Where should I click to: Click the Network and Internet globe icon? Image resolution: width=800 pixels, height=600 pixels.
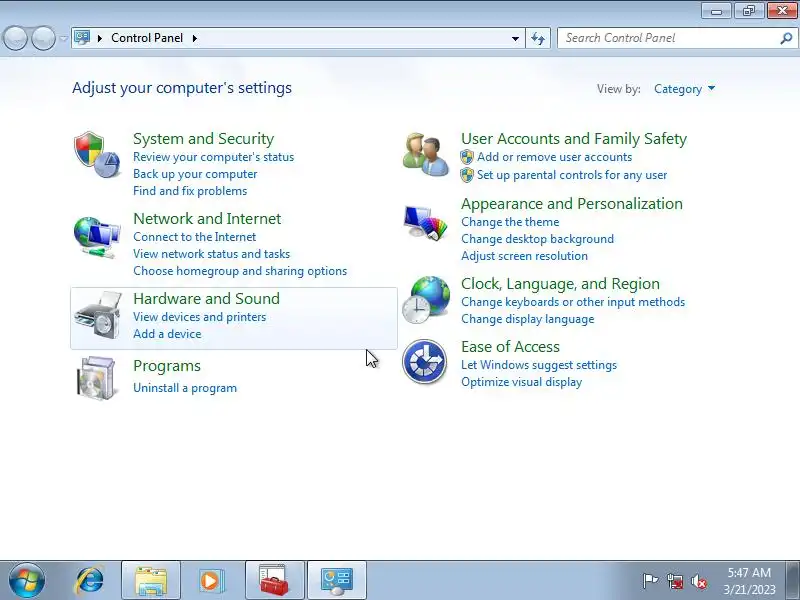coord(97,238)
